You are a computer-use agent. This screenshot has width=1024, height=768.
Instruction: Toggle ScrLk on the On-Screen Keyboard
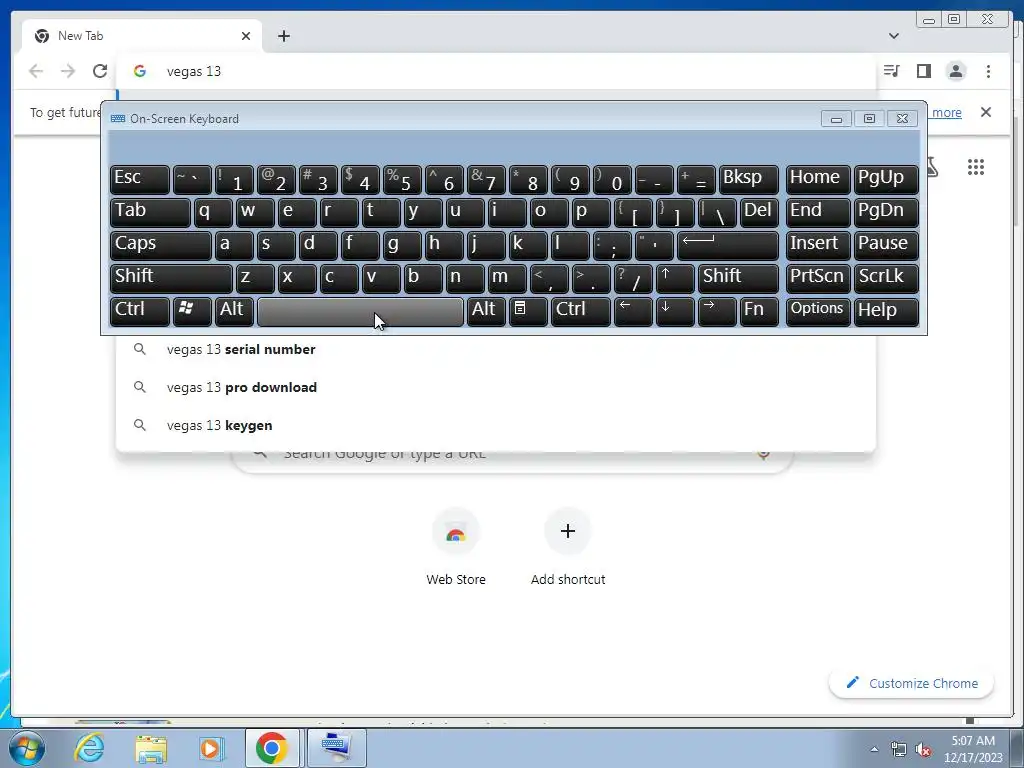[x=886, y=278]
